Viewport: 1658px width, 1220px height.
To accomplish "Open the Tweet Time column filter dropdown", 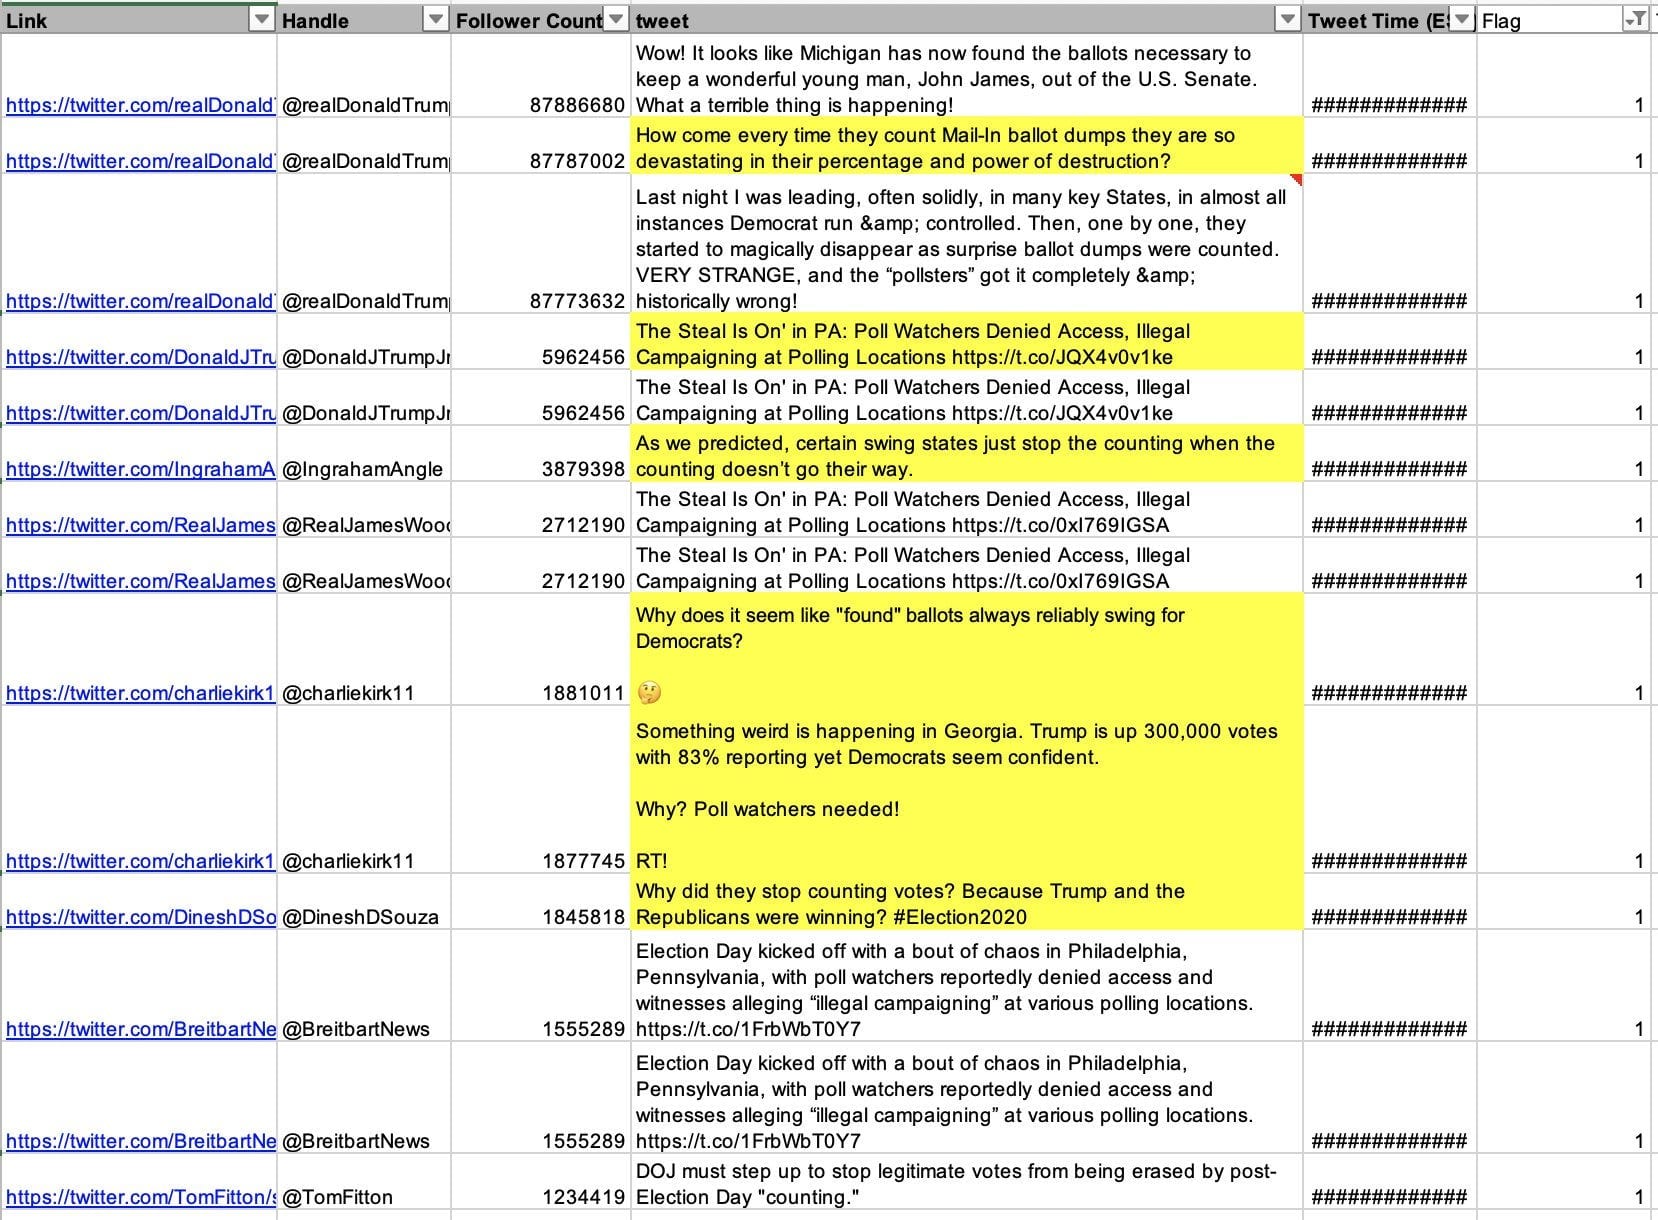I will coord(1463,20).
